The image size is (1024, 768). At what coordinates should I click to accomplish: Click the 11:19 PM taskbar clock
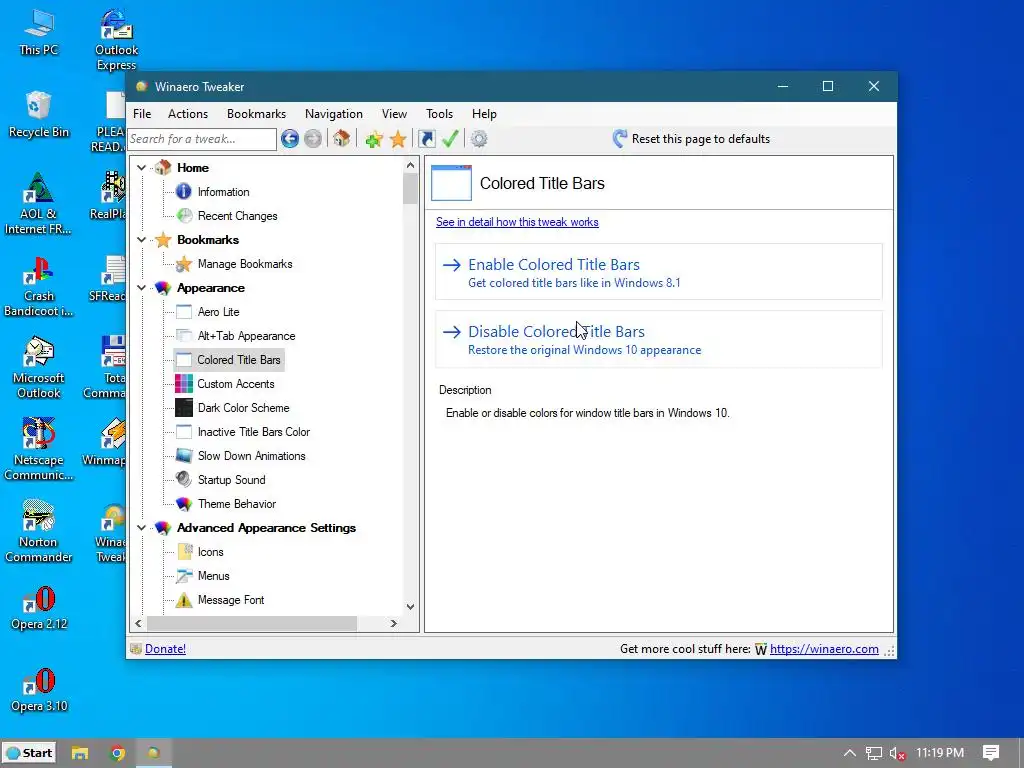940,753
